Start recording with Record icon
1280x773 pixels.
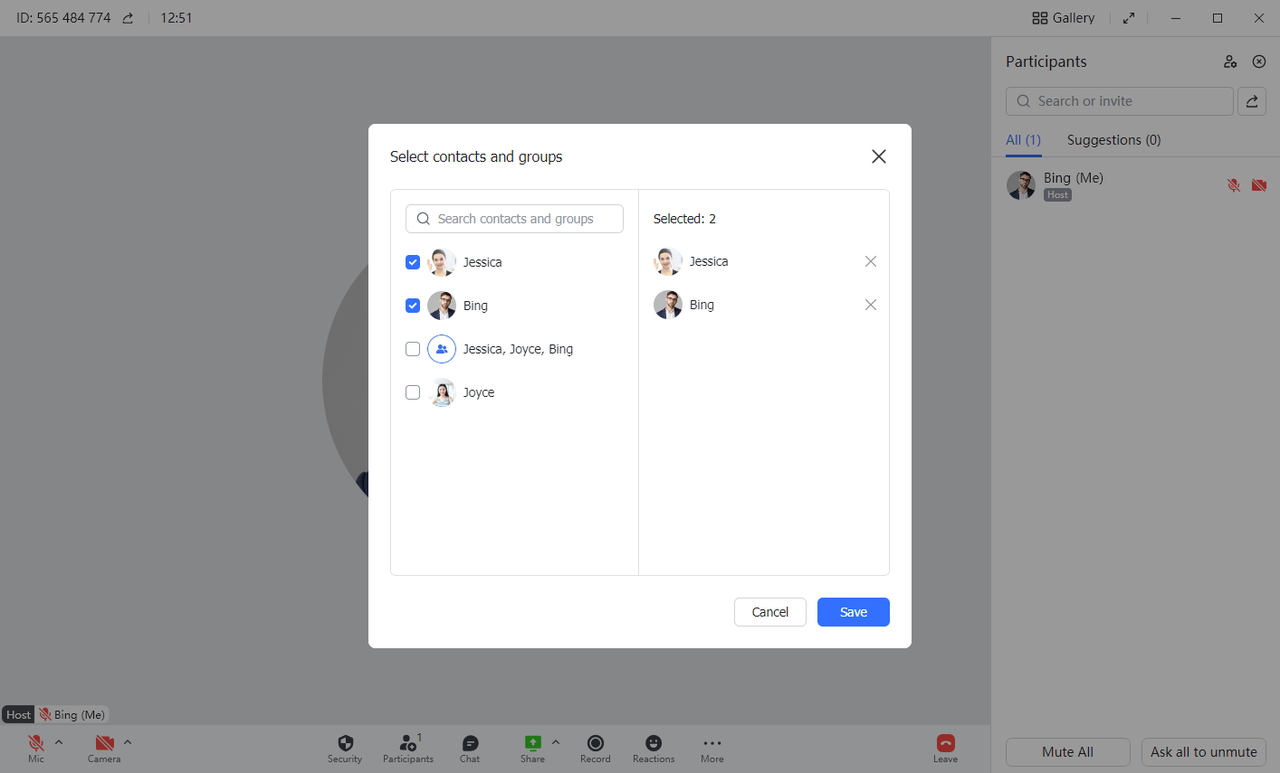[595, 744]
